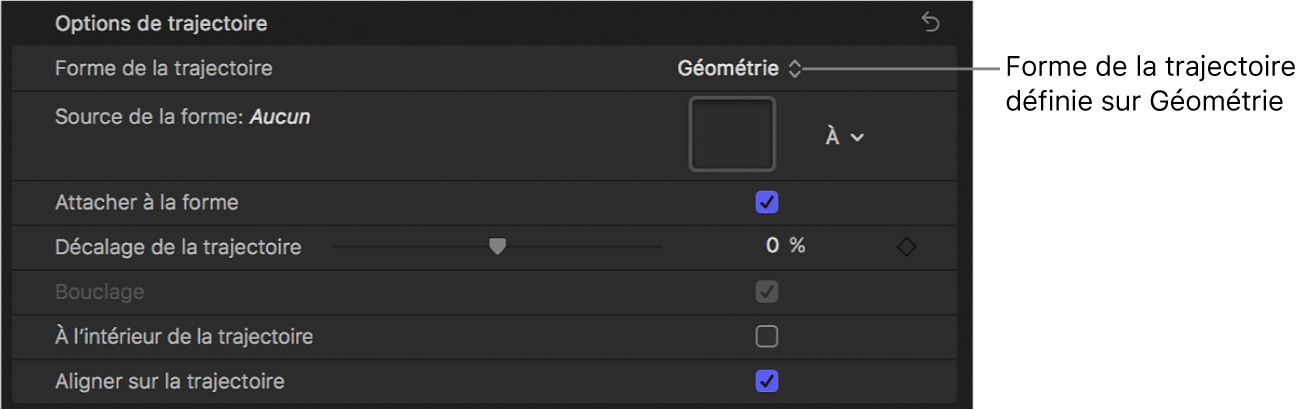The image size is (1301, 410).
Task: Disable Aligner sur la trajectoire checkbox
Action: [767, 381]
